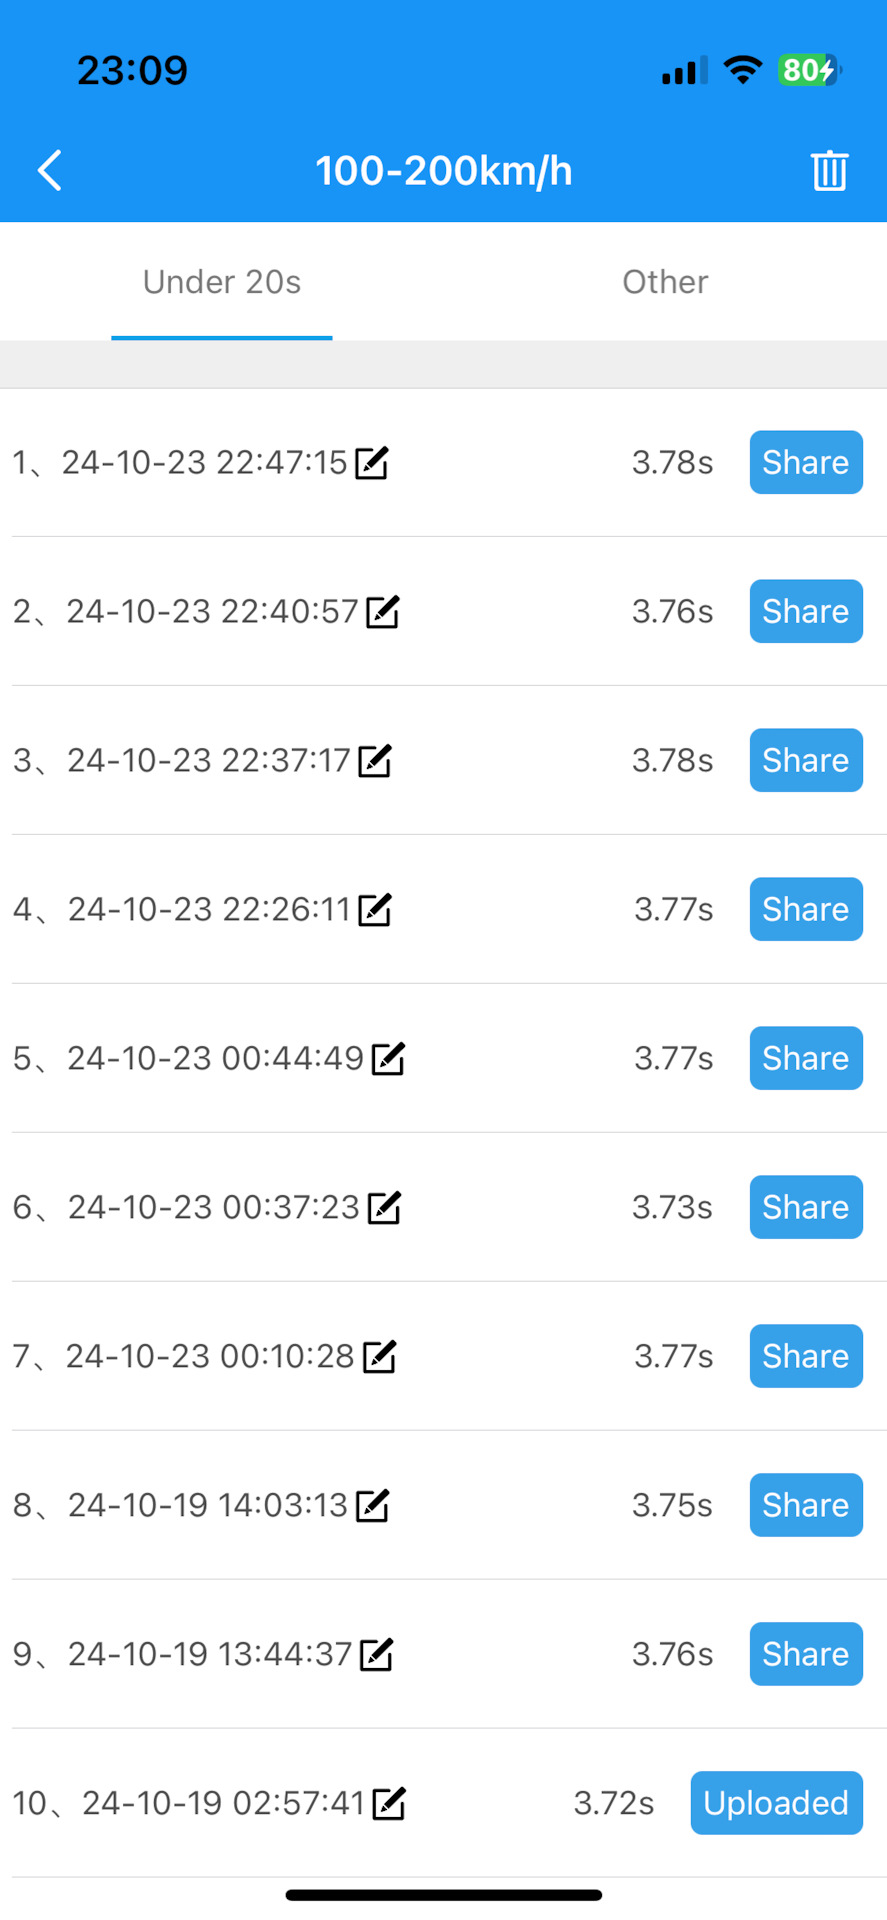Image resolution: width=887 pixels, height=1920 pixels.
Task: Share the first 3.78s run
Action: tap(806, 463)
